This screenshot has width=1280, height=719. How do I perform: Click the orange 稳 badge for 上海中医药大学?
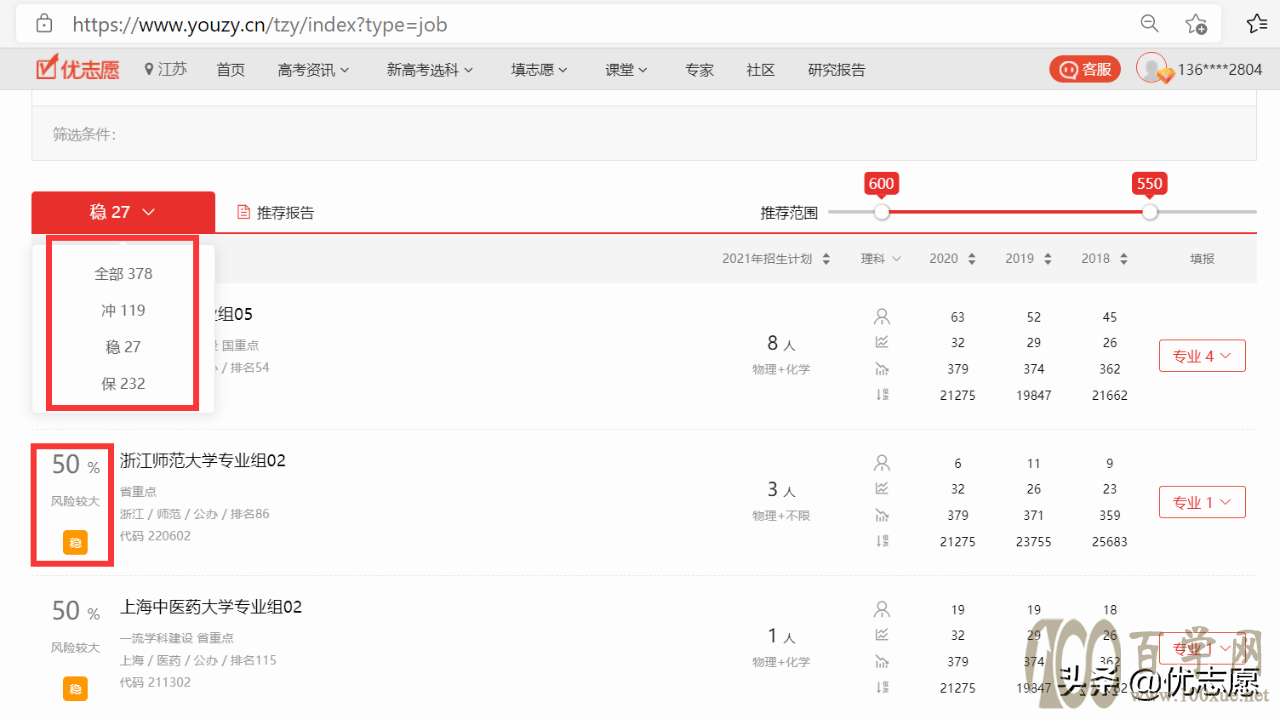[75, 688]
